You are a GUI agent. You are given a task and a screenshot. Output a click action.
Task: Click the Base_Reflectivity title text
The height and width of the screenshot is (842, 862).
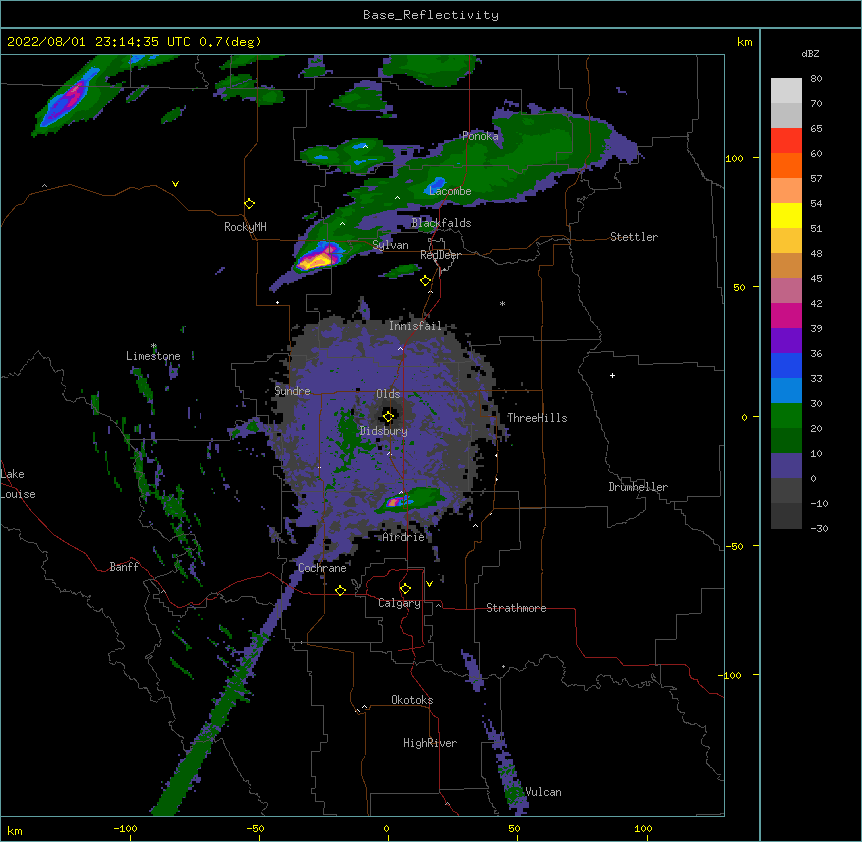431,15
